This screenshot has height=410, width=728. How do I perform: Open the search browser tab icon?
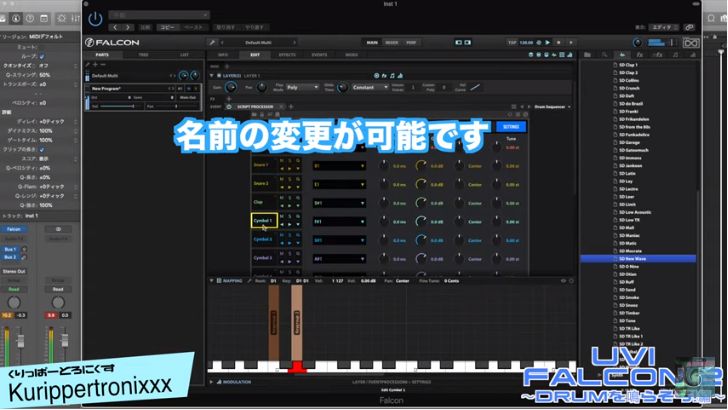pyautogui.click(x=604, y=55)
